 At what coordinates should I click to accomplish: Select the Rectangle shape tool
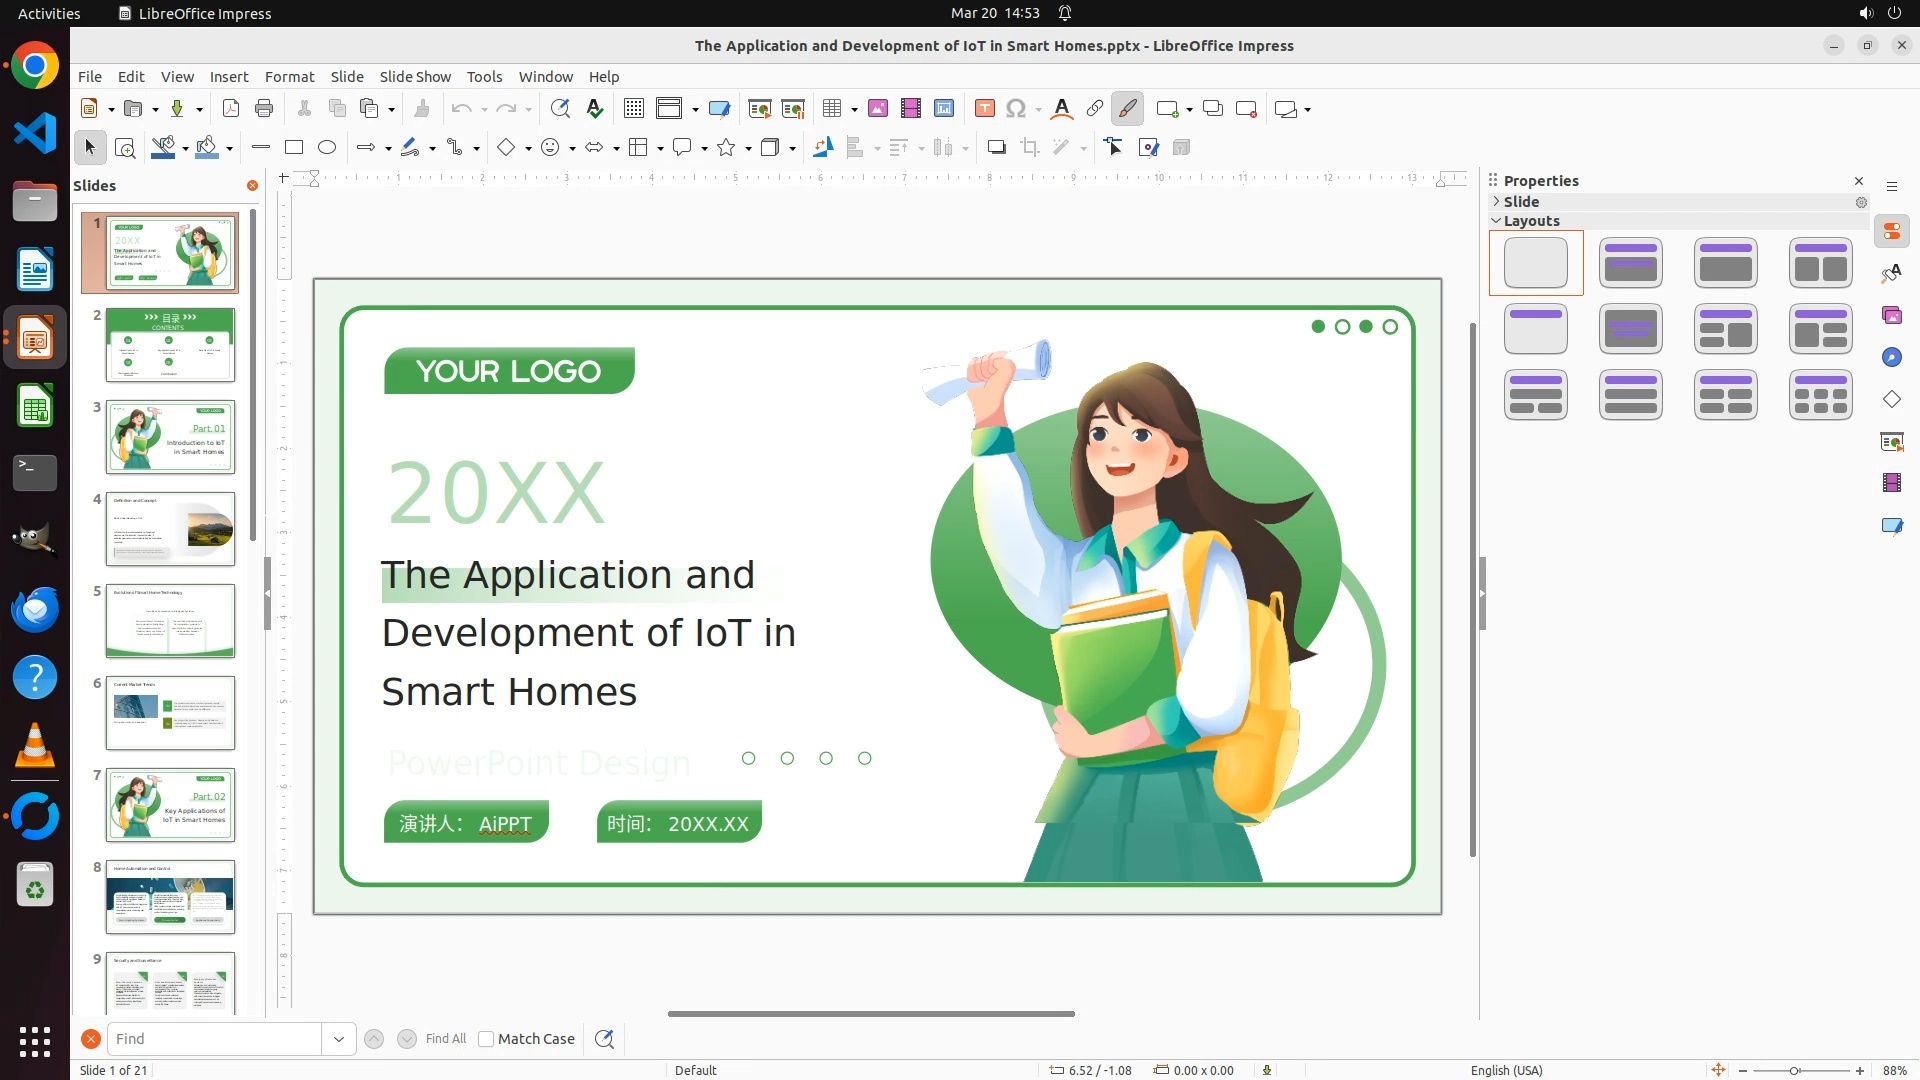(294, 148)
